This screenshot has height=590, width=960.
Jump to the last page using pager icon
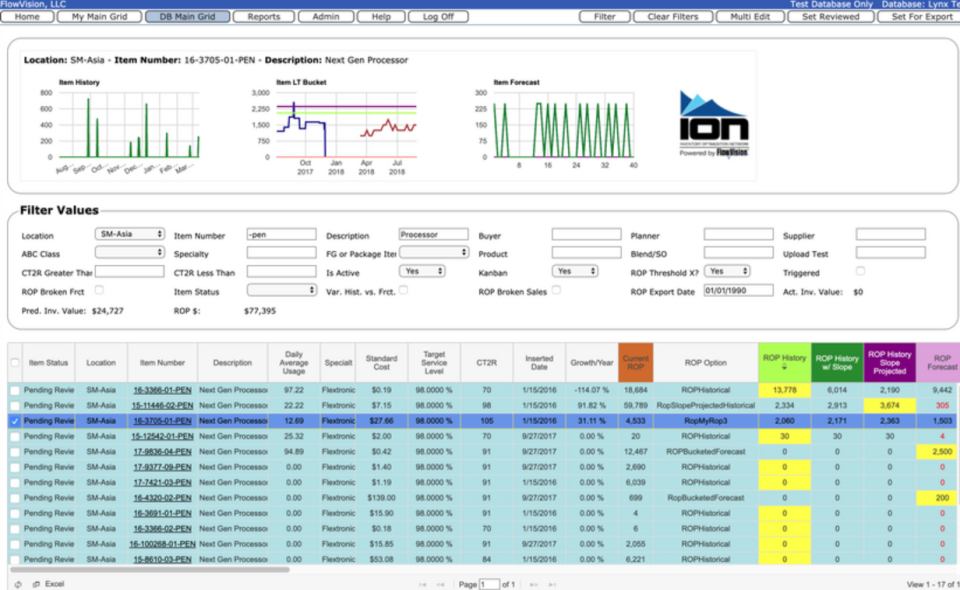(552, 584)
